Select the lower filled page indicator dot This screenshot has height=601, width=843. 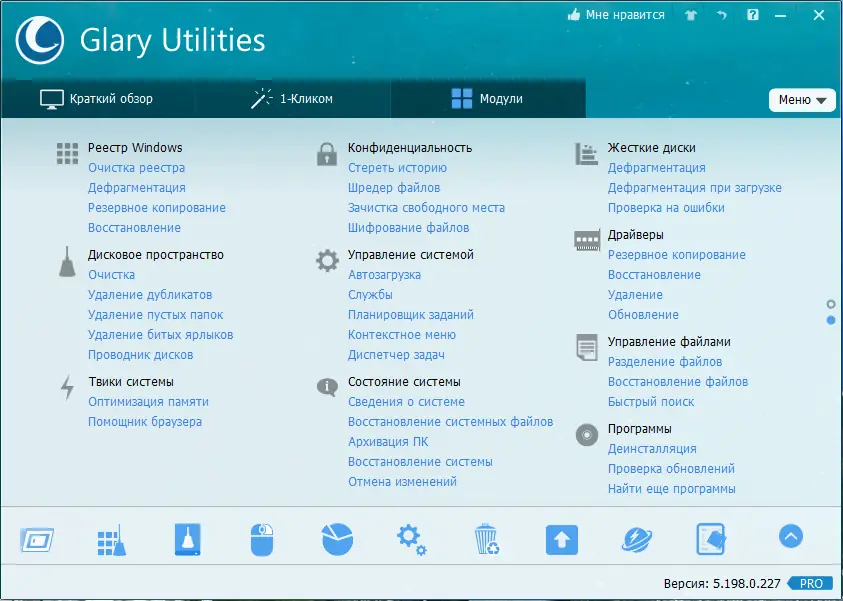(831, 320)
